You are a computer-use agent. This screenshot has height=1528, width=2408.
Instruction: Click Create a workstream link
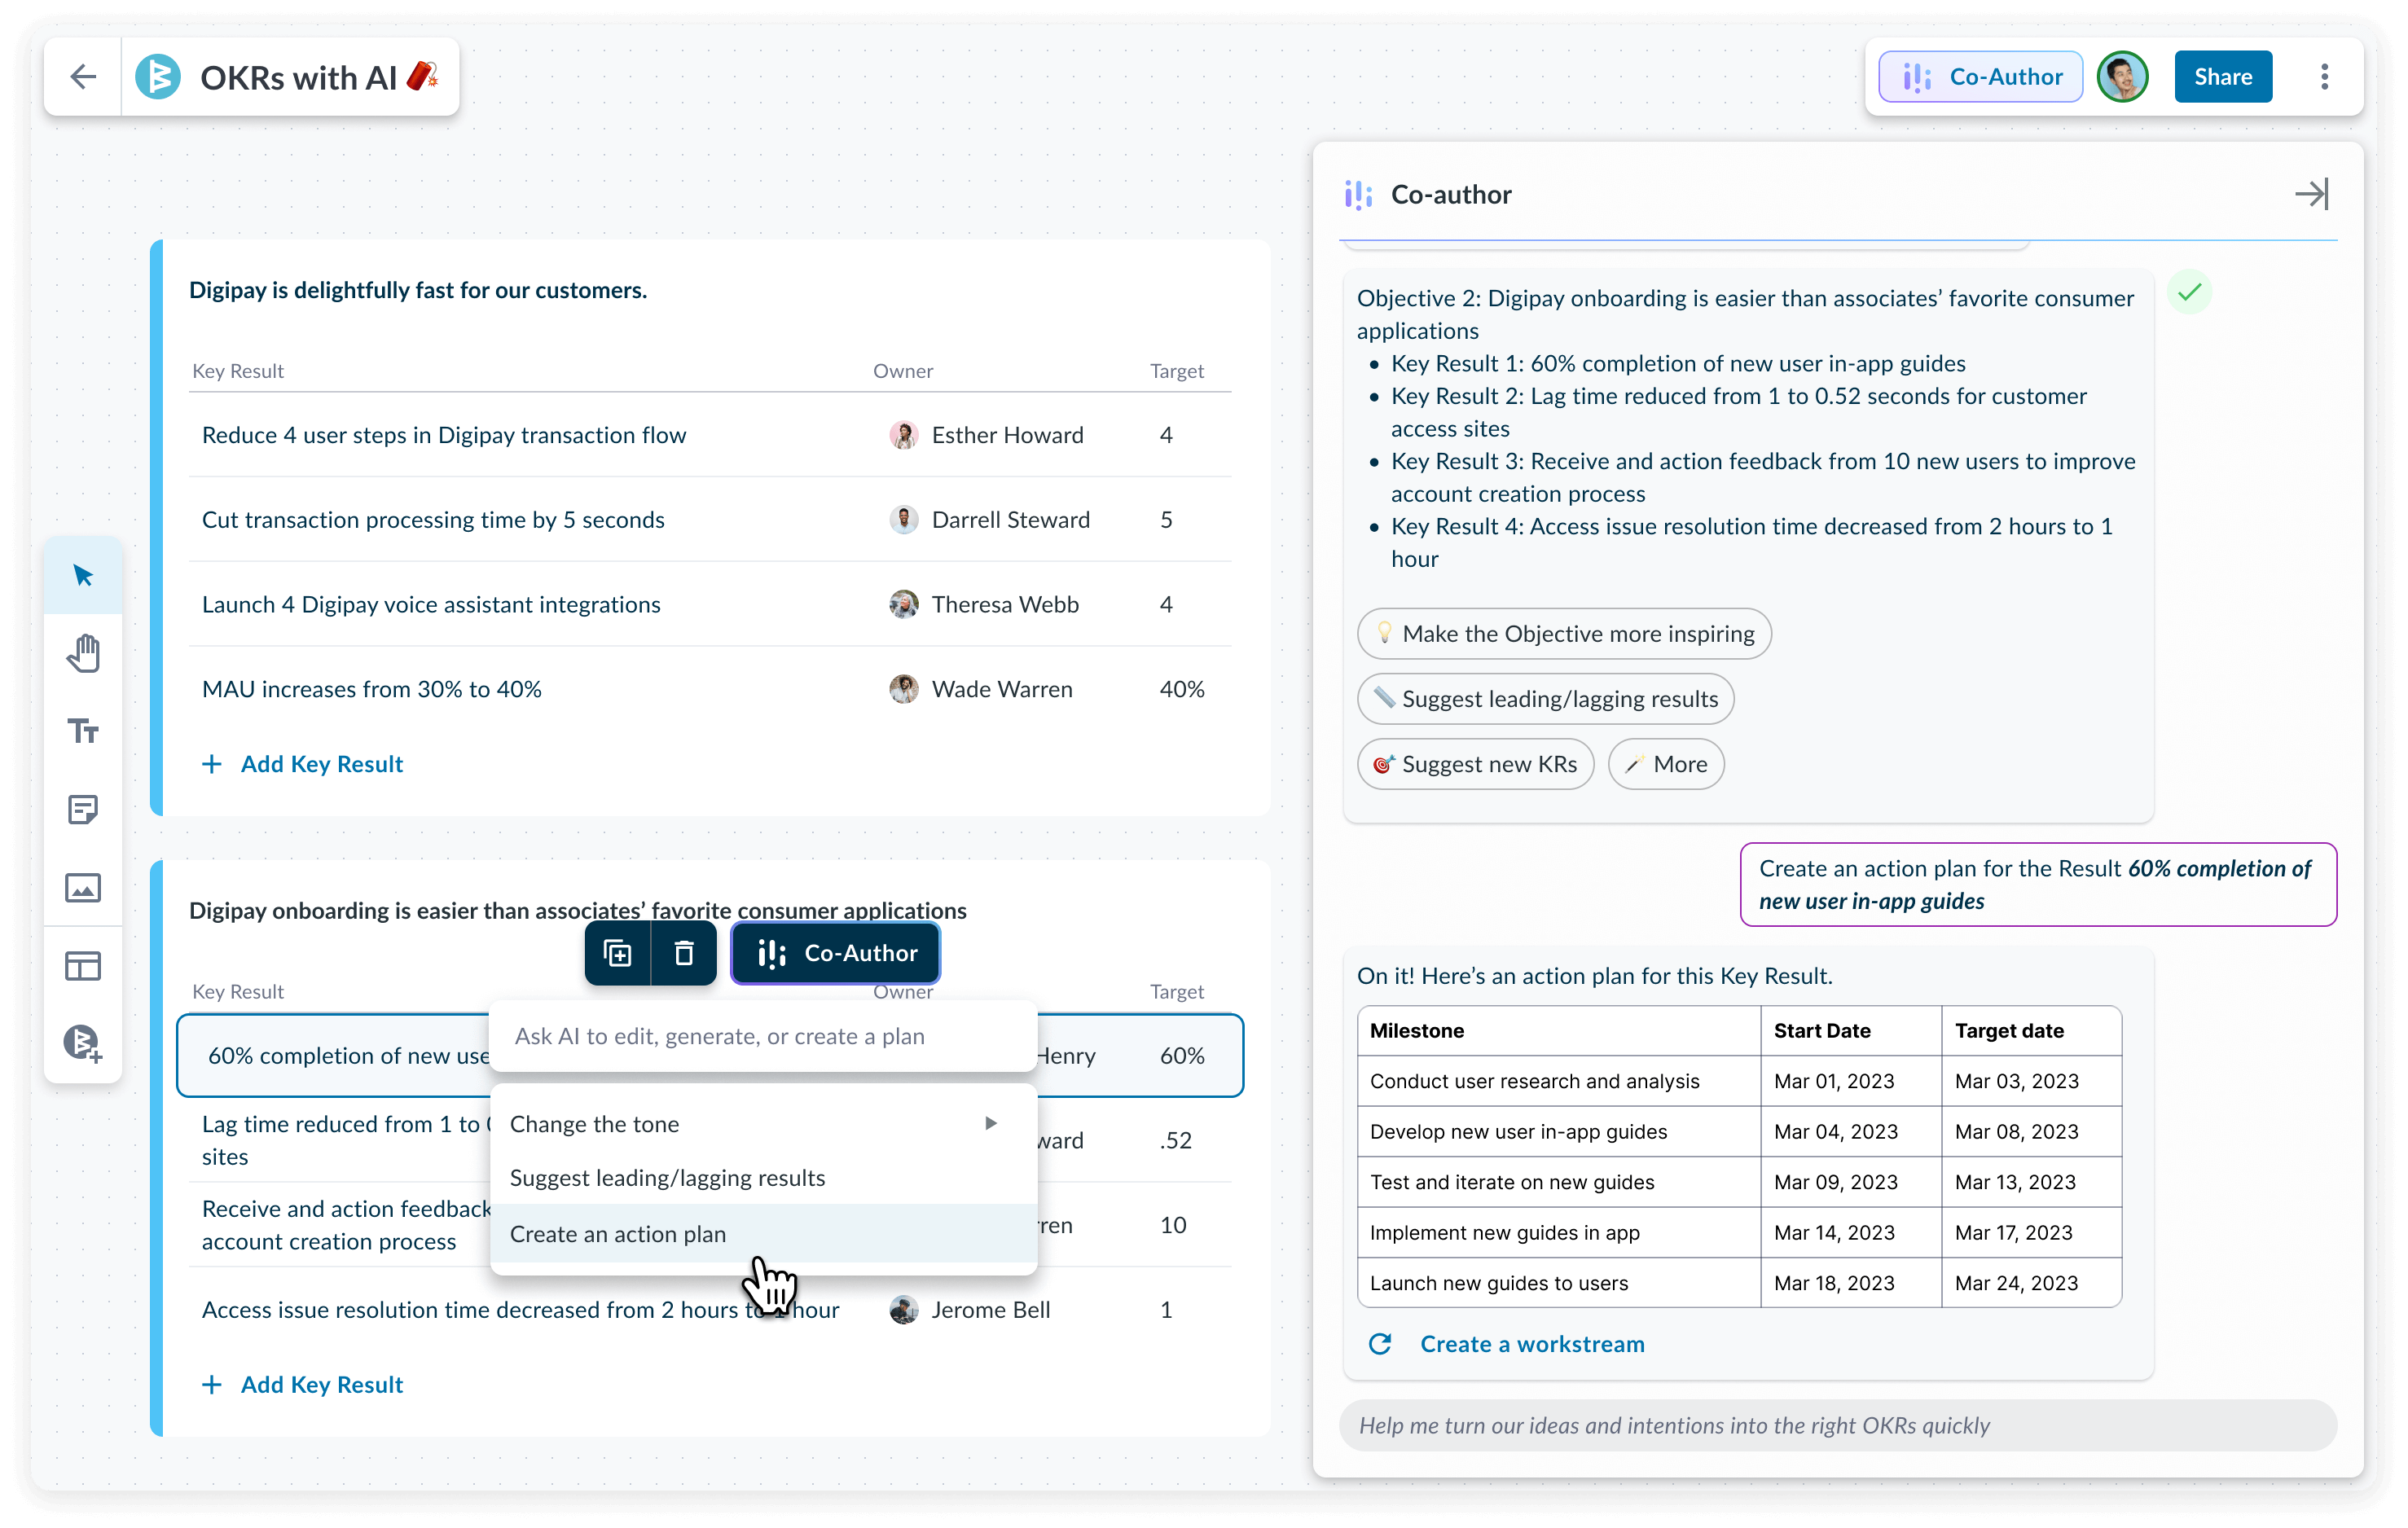click(1531, 1344)
